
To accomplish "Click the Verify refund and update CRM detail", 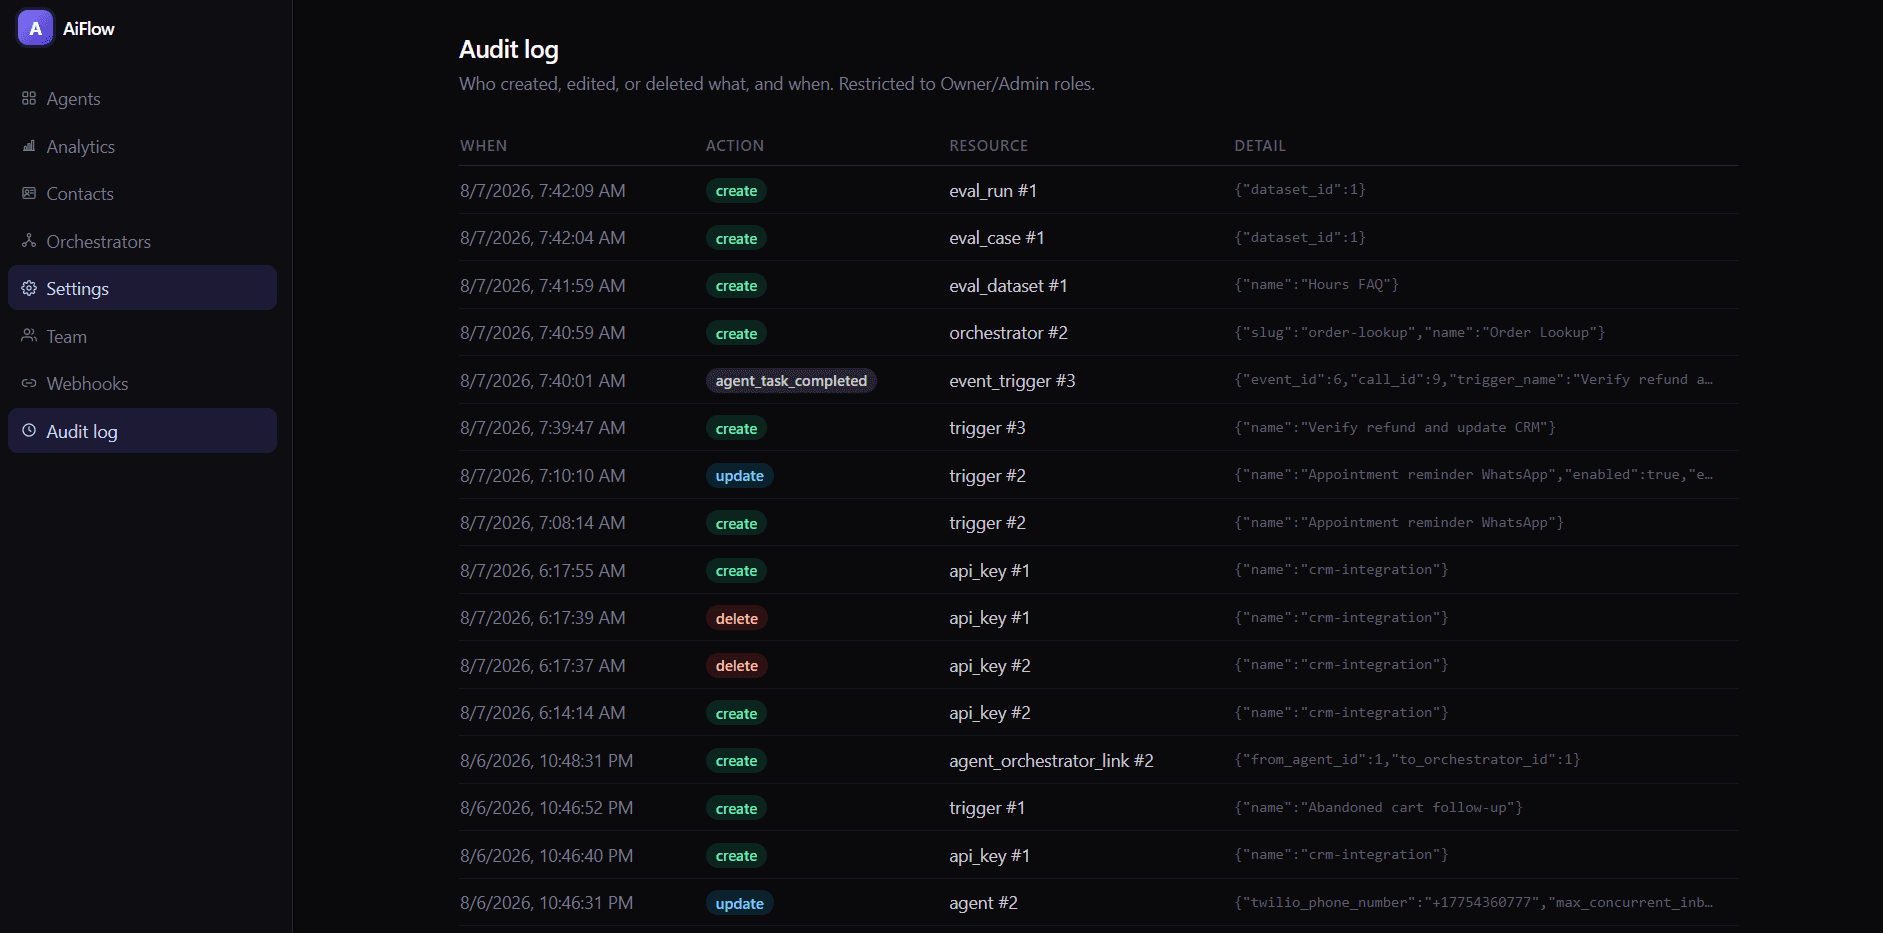I will point(1395,428).
